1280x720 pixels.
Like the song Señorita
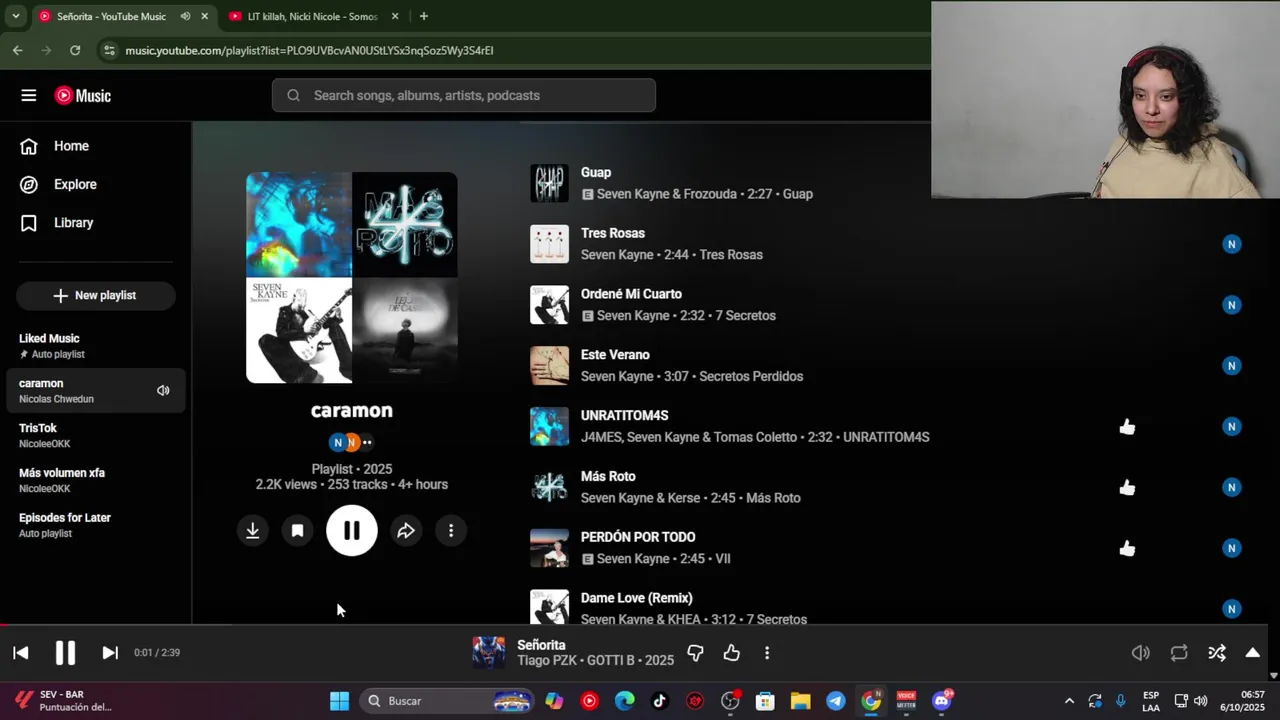(732, 653)
